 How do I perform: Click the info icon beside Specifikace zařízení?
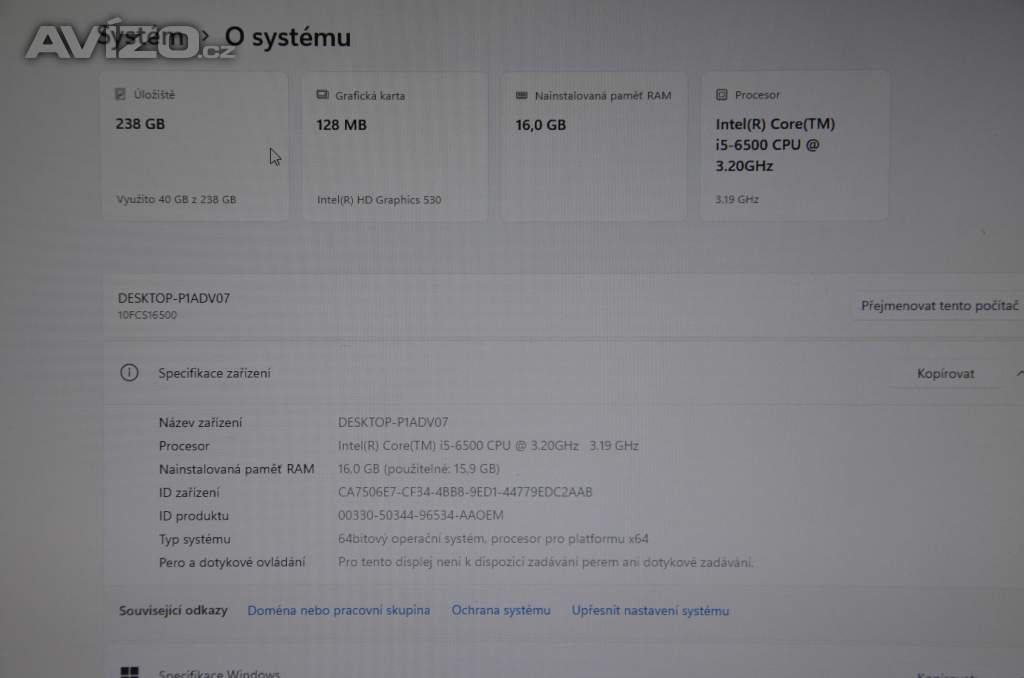129,373
